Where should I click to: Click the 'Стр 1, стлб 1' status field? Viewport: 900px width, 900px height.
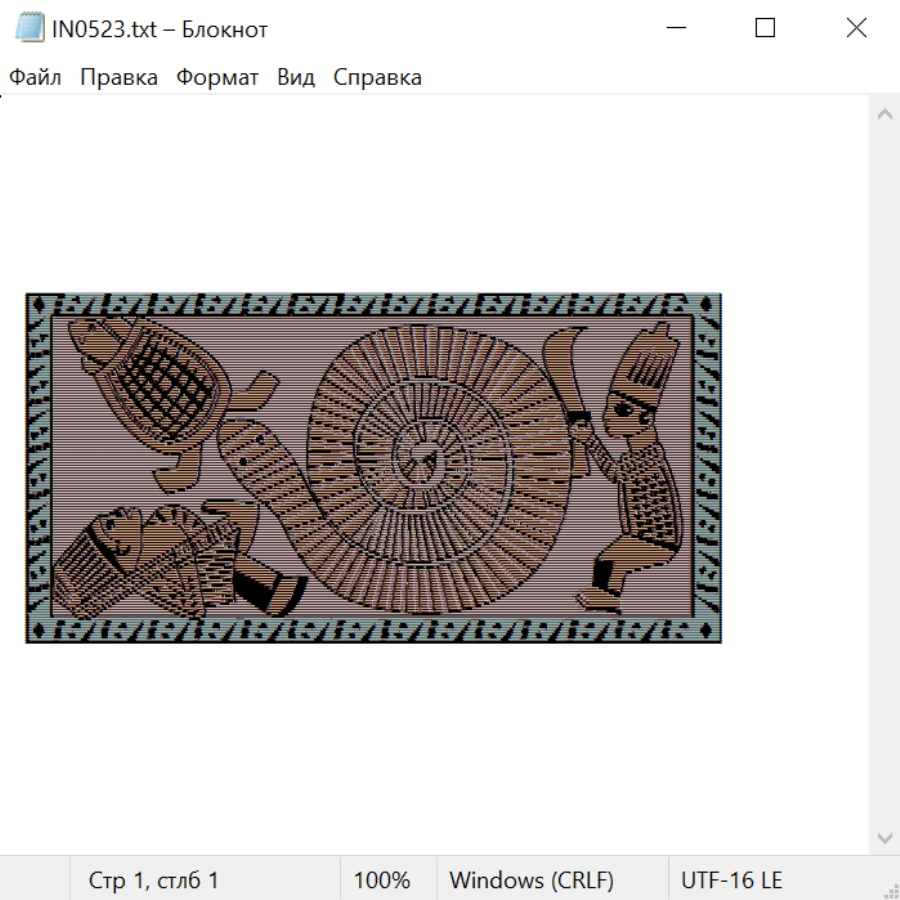(154, 880)
